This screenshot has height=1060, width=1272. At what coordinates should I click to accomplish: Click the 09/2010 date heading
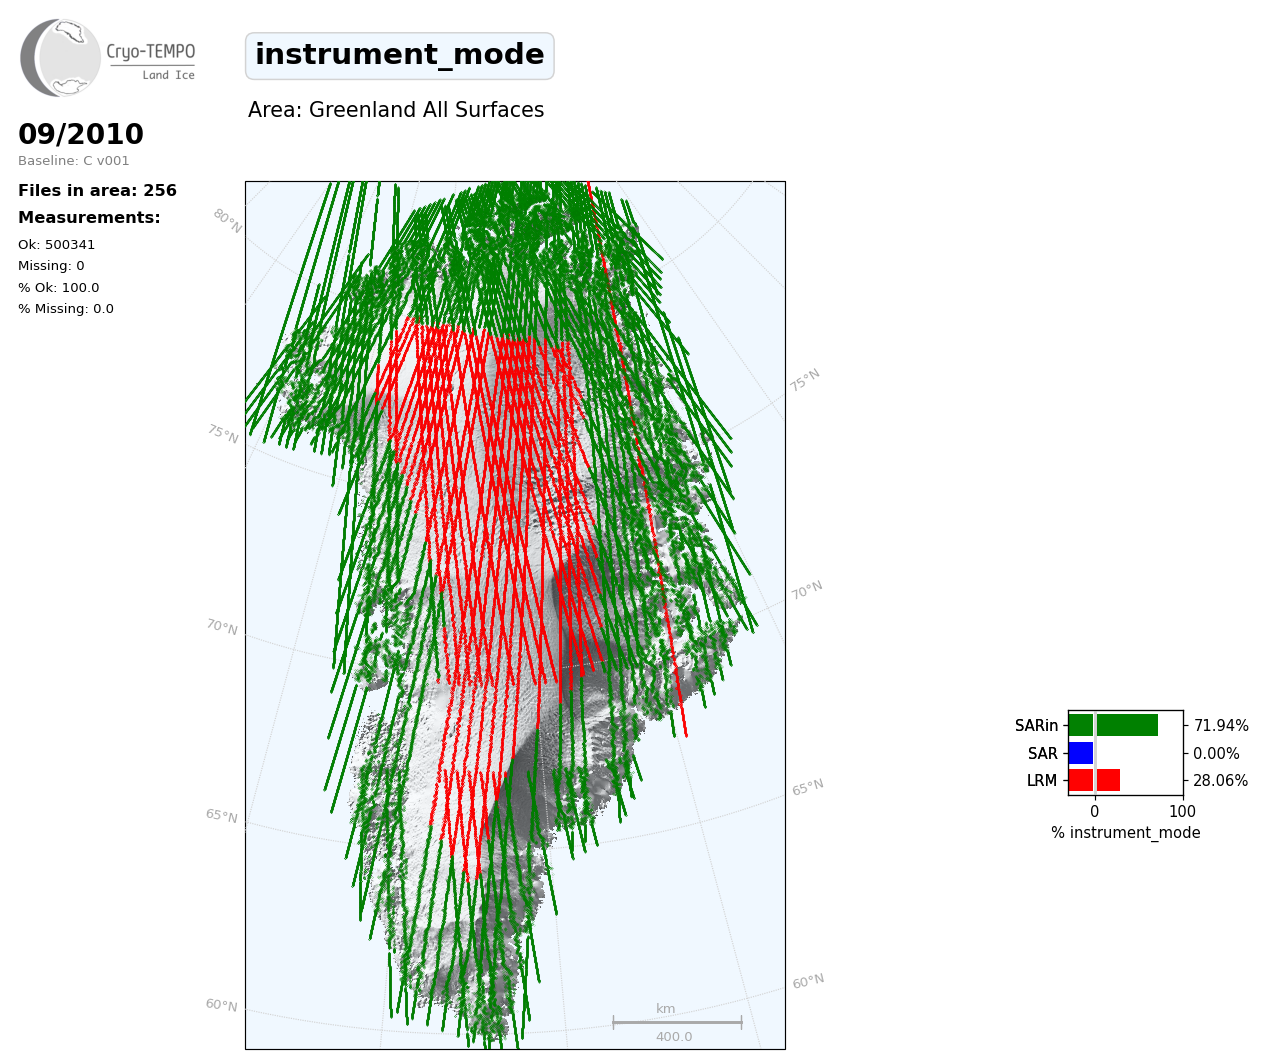(x=81, y=134)
